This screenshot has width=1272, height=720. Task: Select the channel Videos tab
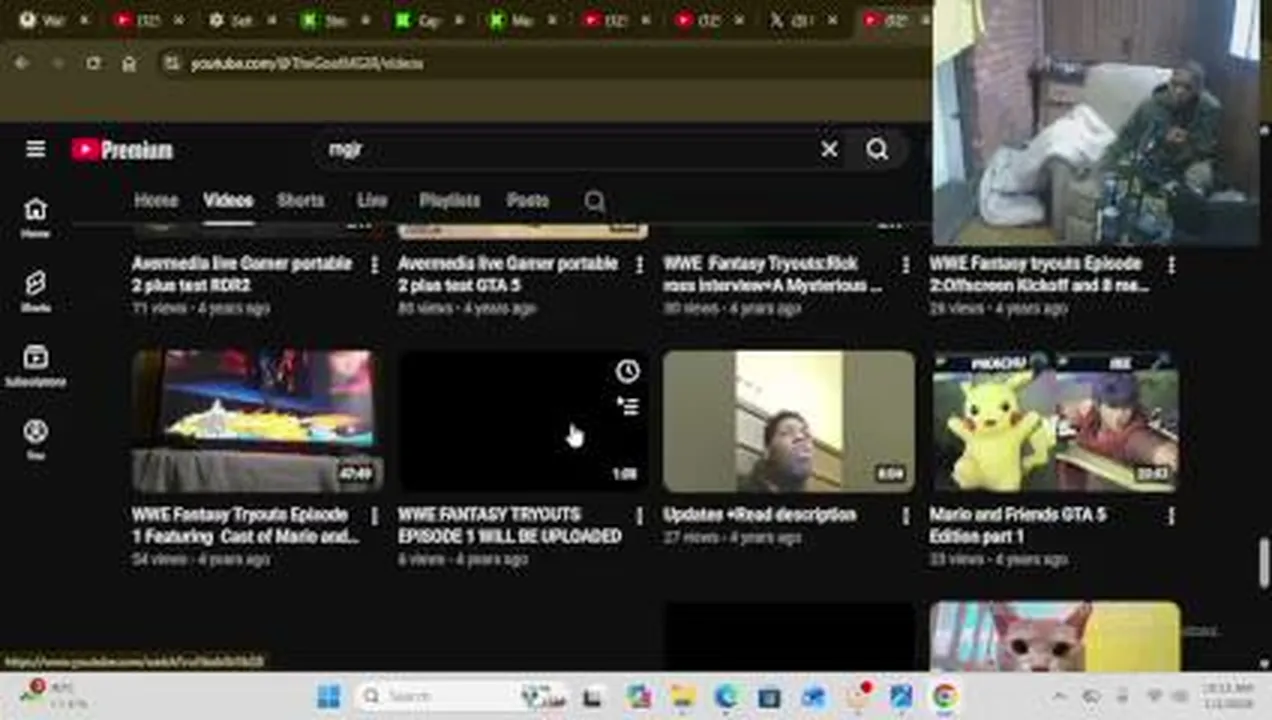tap(228, 200)
